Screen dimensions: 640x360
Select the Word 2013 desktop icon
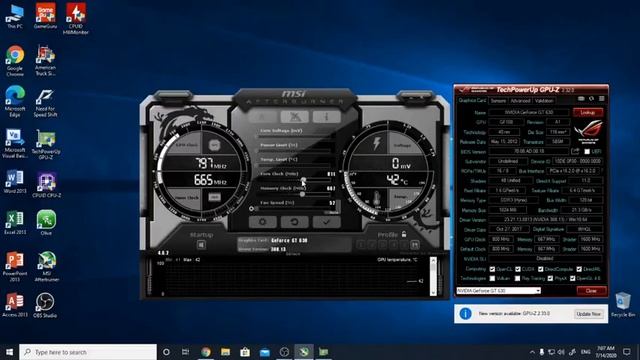click(15, 182)
